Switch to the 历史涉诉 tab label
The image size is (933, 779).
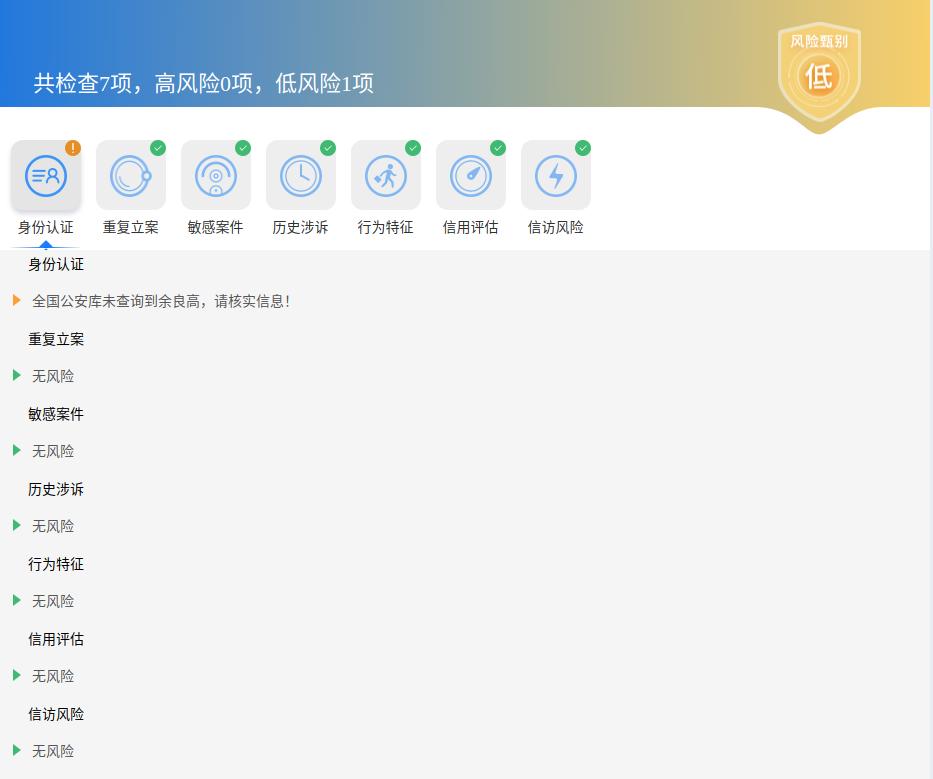click(x=300, y=227)
